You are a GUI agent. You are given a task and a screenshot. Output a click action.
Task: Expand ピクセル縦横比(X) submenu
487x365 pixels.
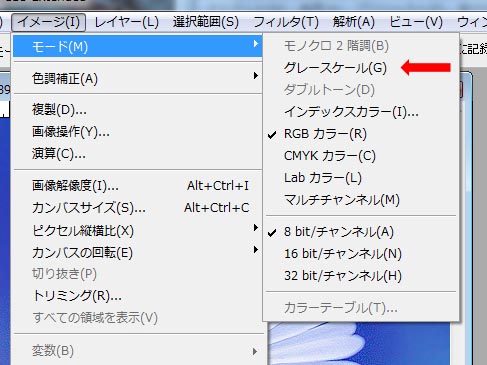click(137, 231)
